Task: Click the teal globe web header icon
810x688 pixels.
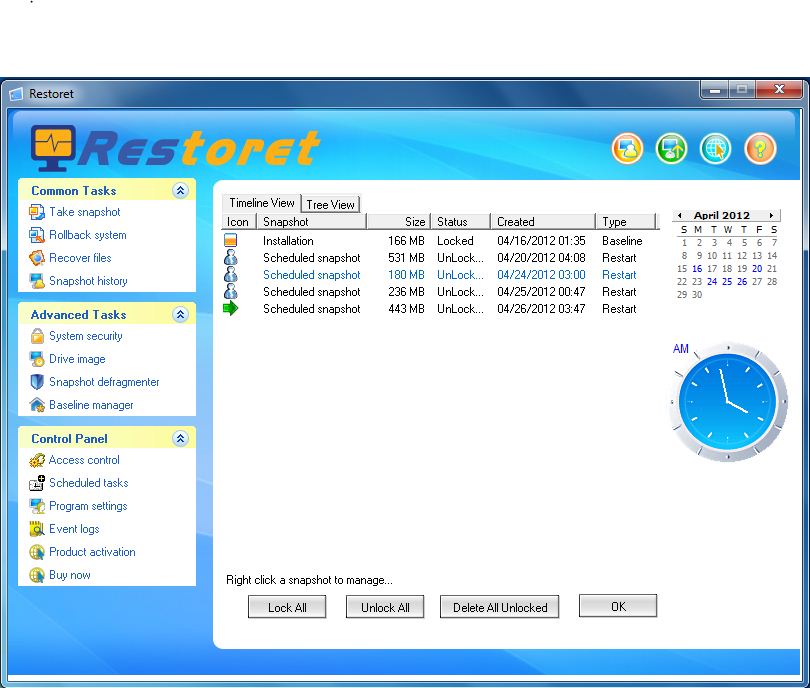Action: pos(715,149)
